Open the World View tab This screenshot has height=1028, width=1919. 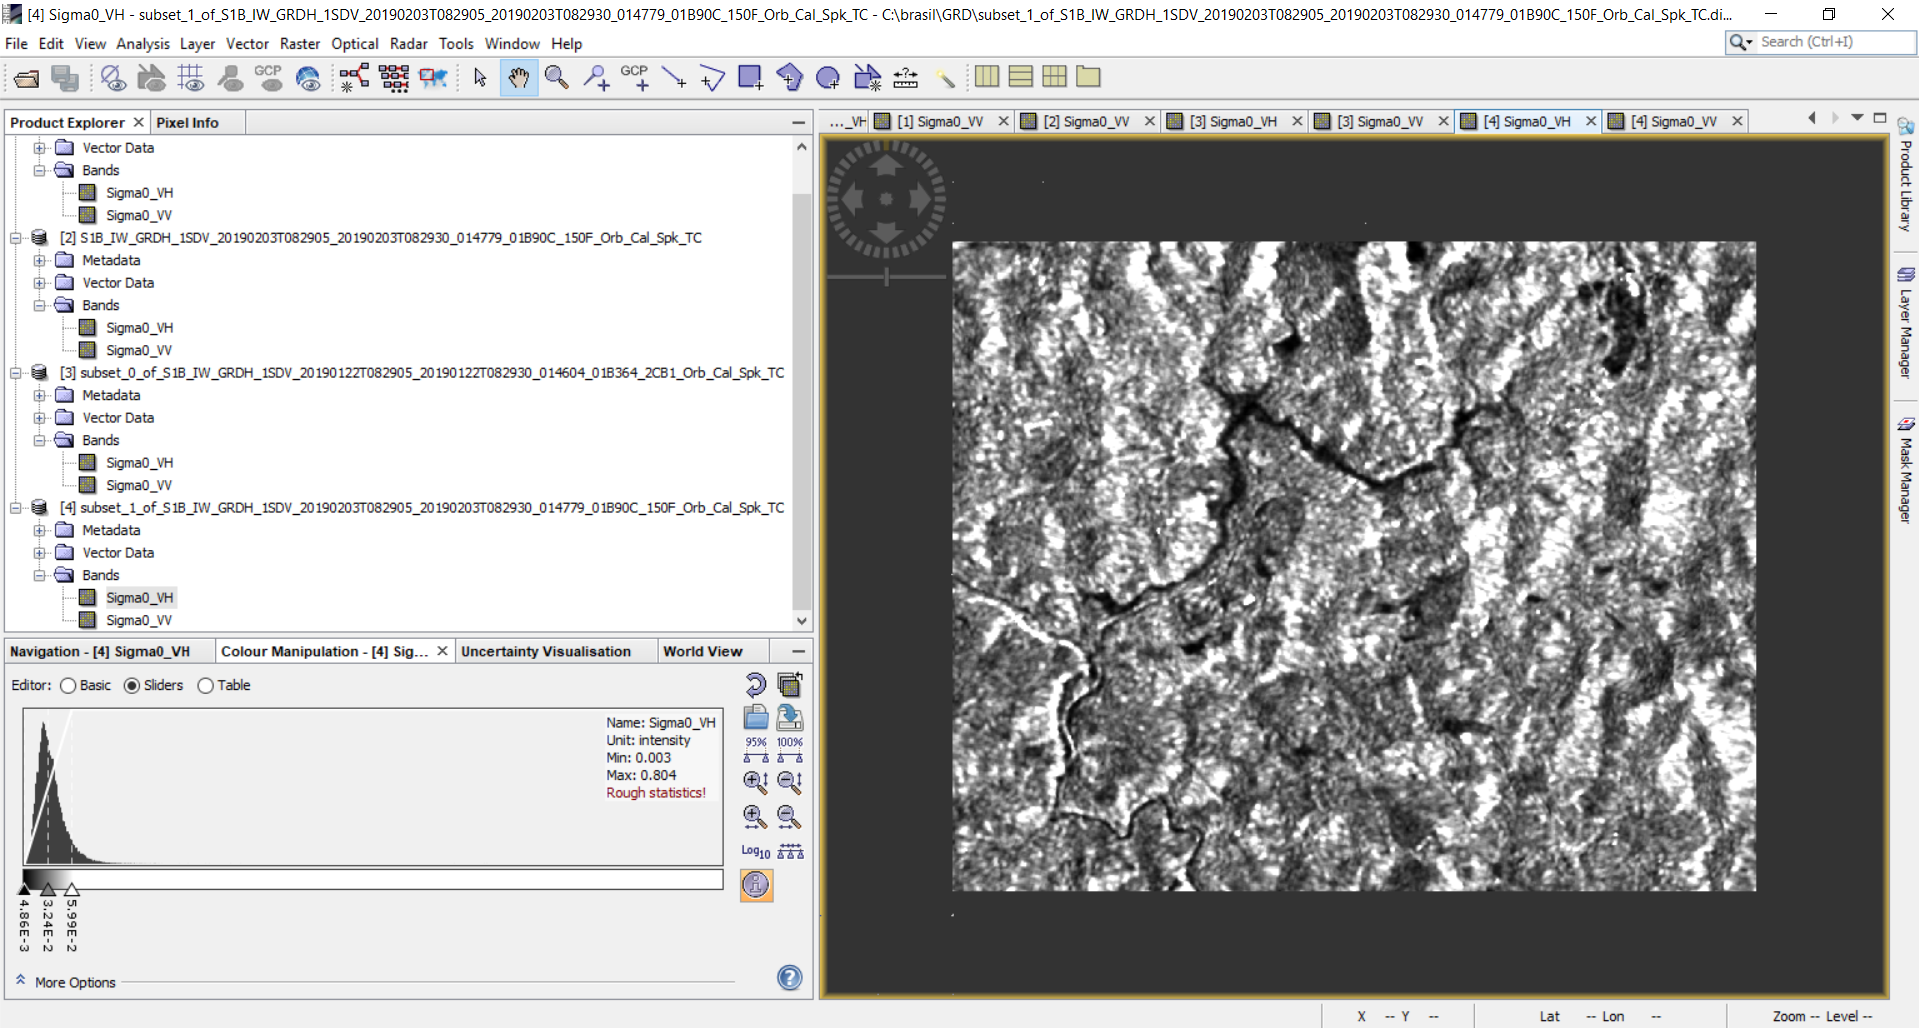(702, 651)
